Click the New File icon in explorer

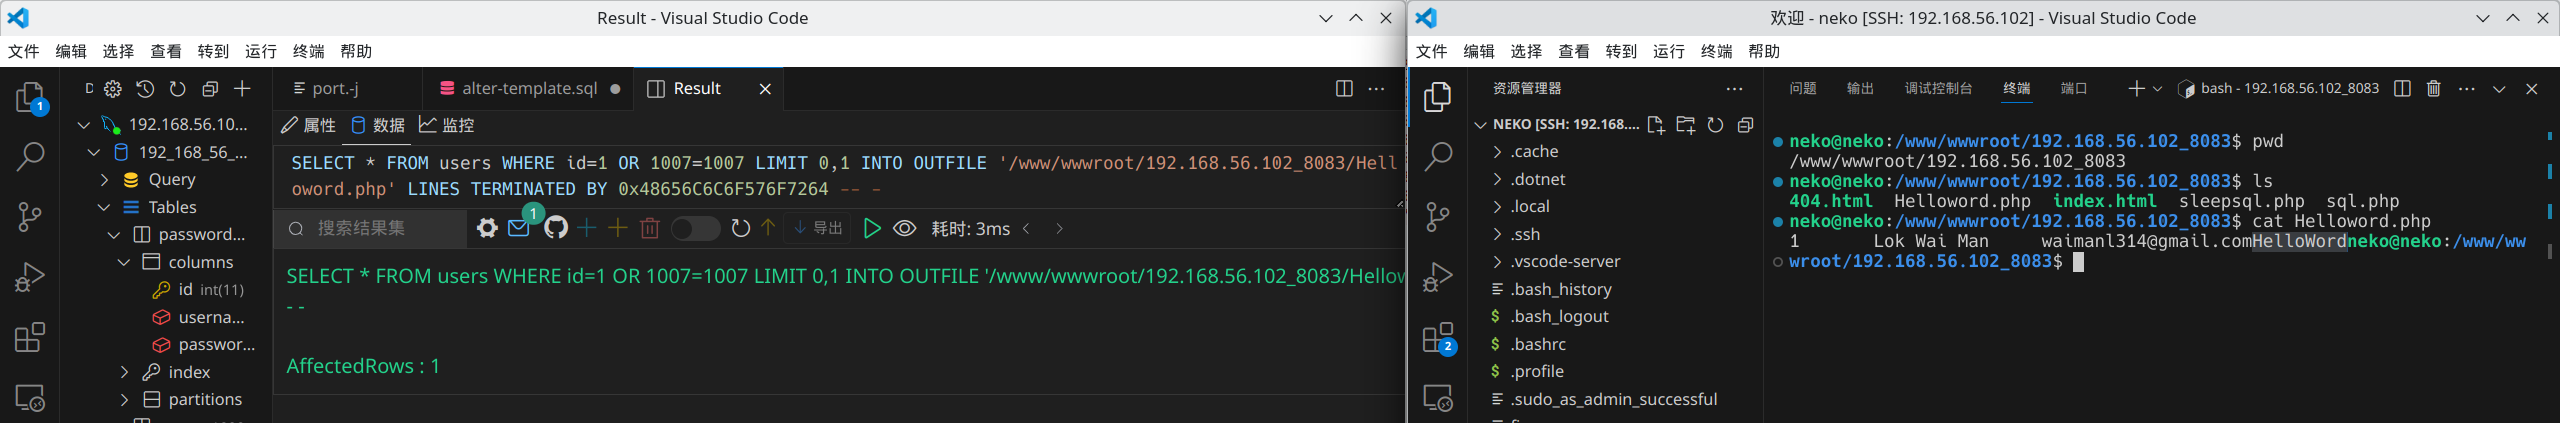[1656, 125]
